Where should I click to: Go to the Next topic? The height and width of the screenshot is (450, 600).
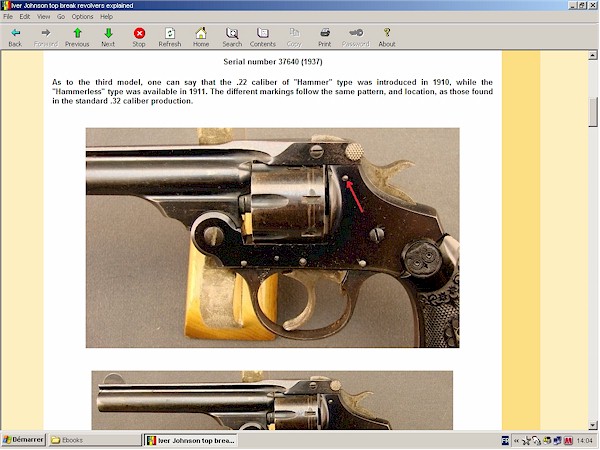pyautogui.click(x=108, y=37)
